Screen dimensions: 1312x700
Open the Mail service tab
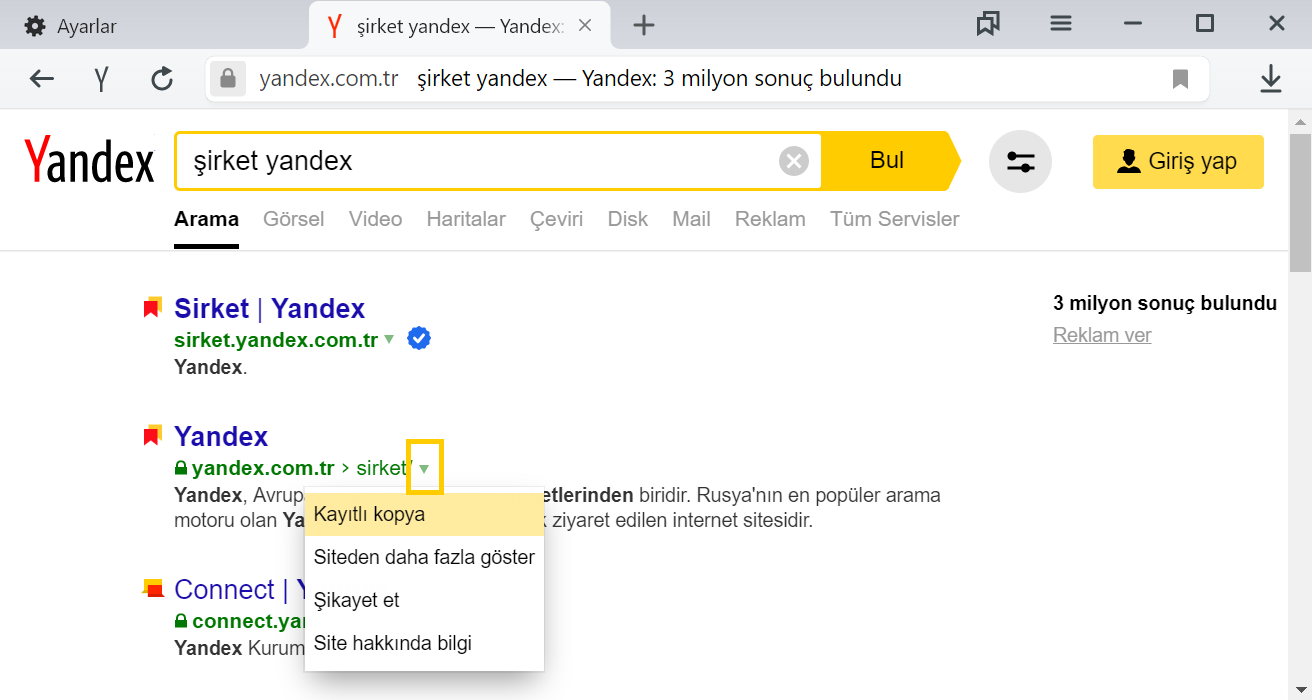coord(692,219)
